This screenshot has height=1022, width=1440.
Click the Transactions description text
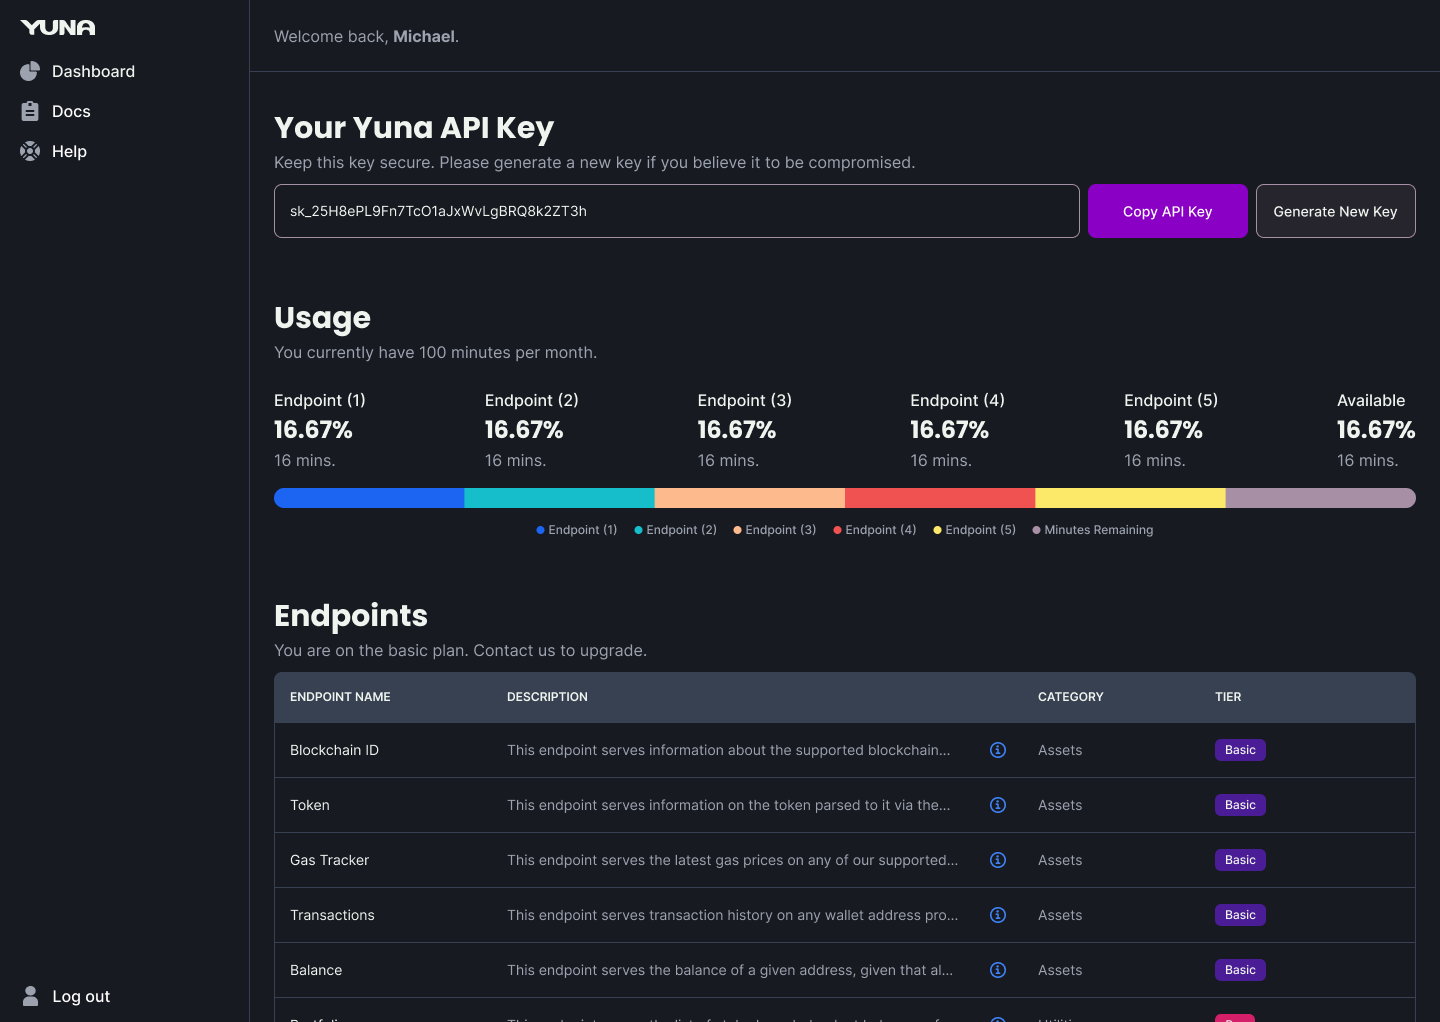tap(732, 915)
